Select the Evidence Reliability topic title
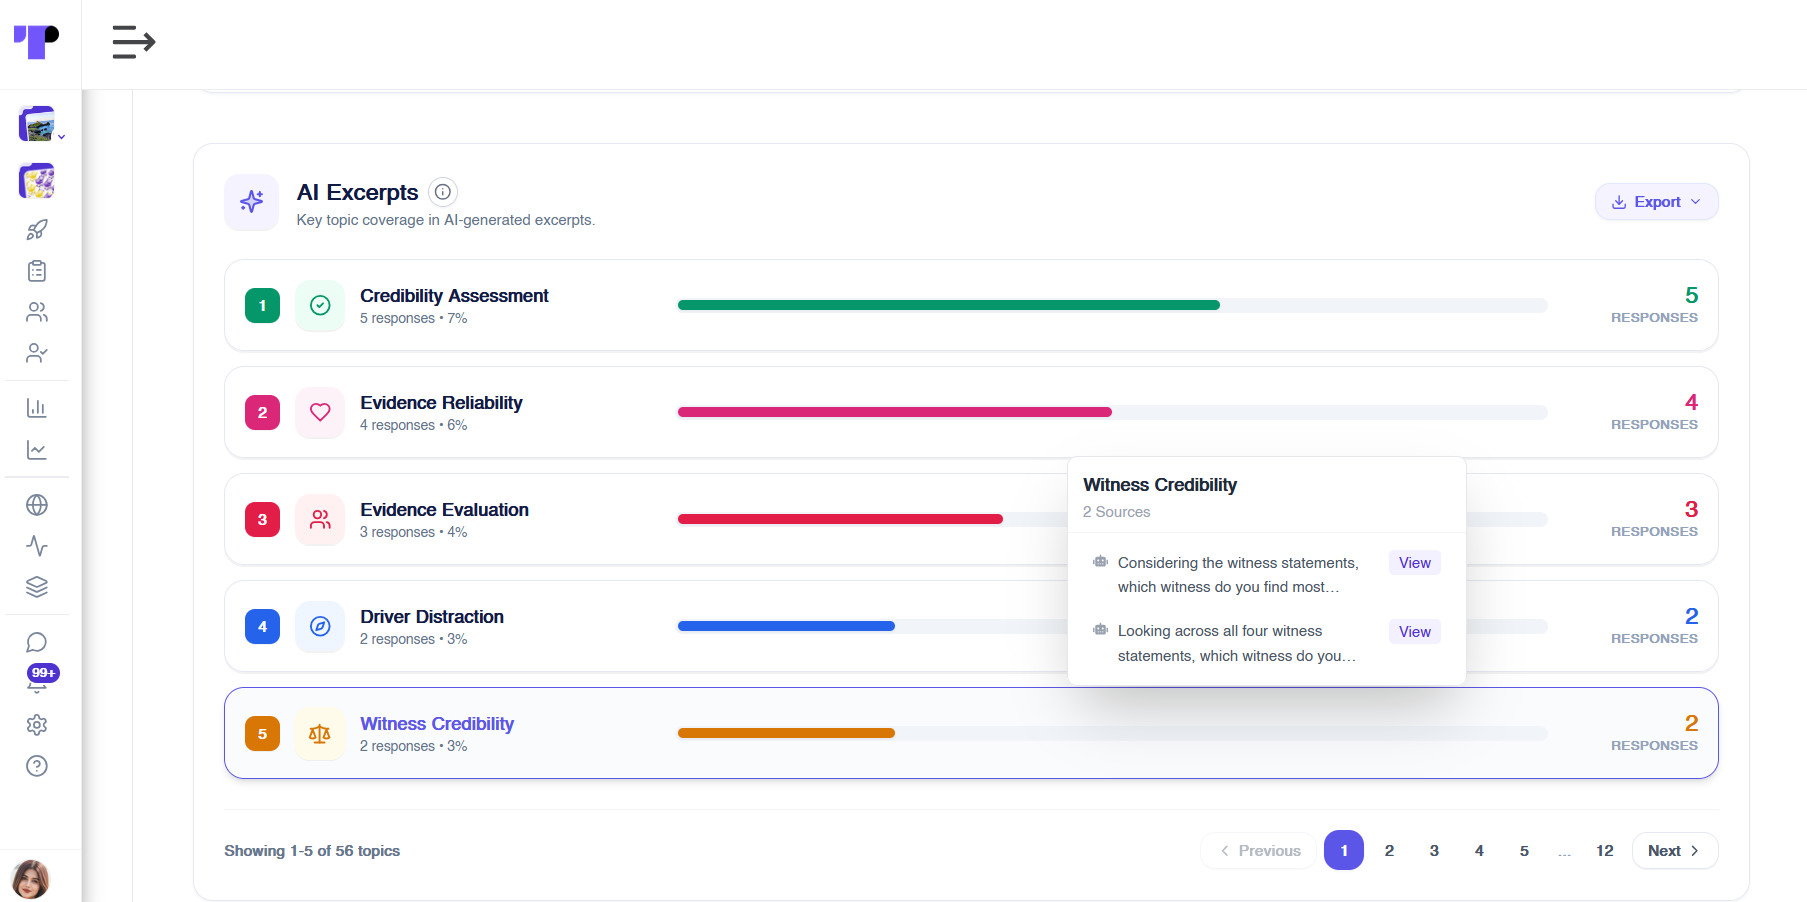 point(441,403)
